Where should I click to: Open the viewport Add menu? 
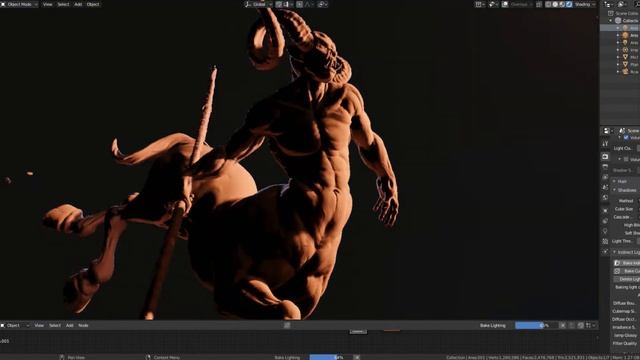pyautogui.click(x=78, y=4)
